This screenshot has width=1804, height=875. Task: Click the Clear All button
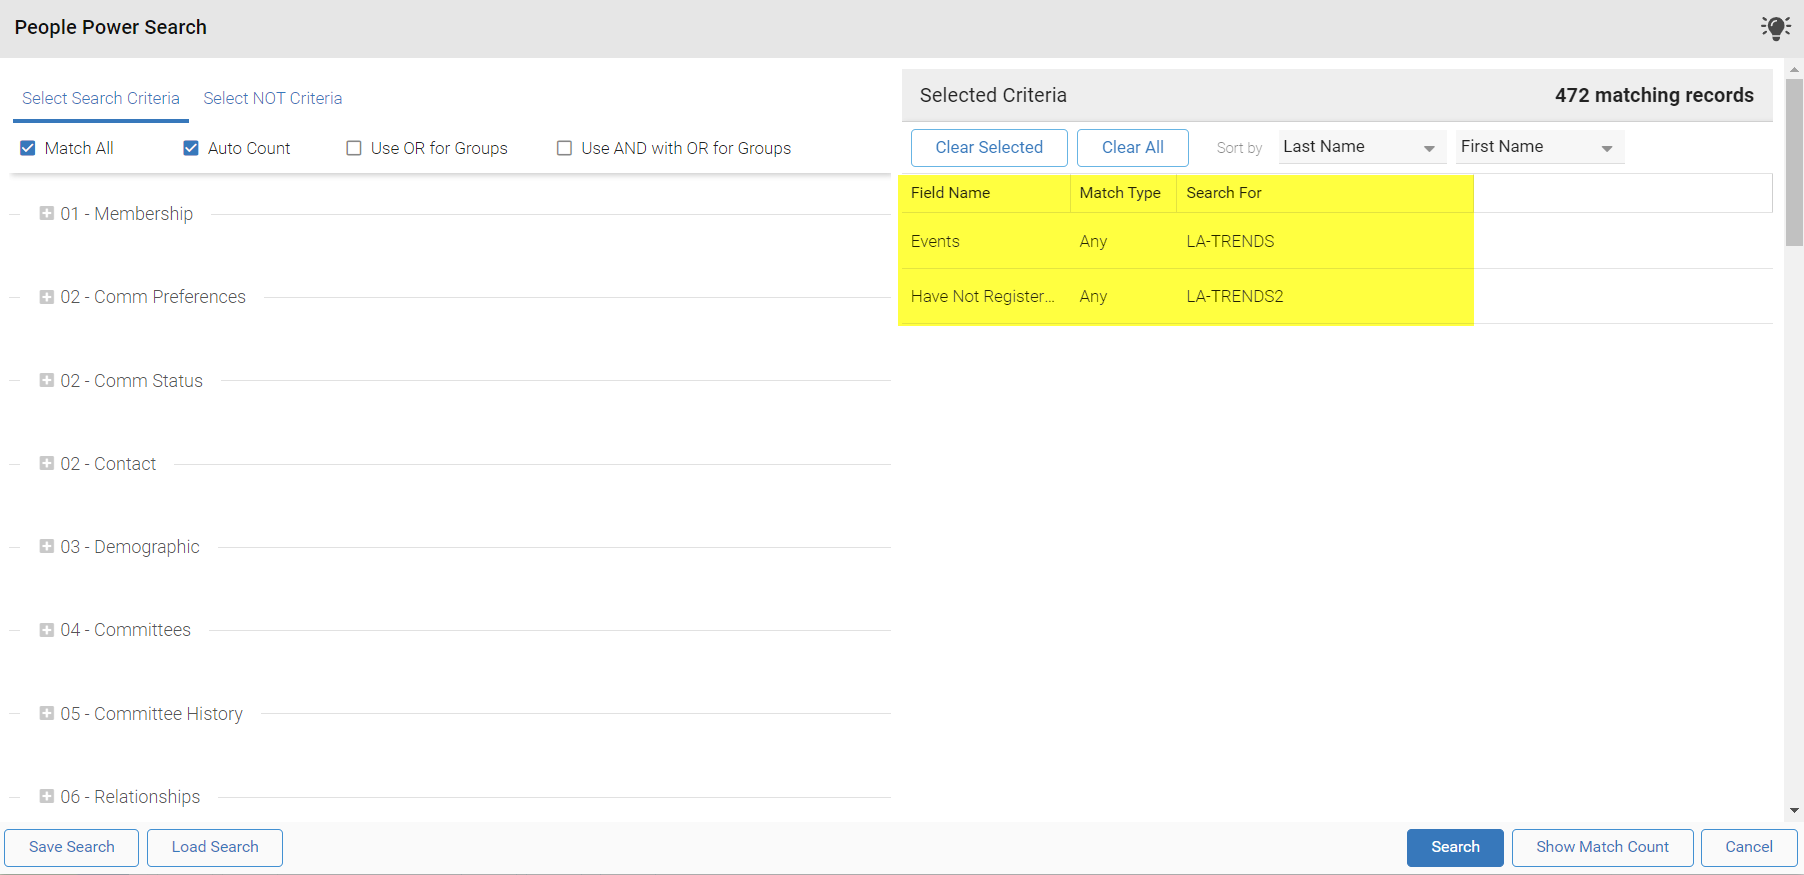click(1133, 147)
